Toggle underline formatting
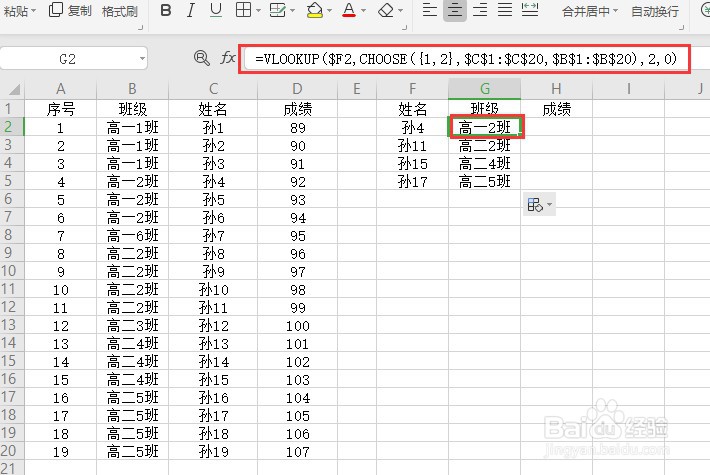Viewport: 710px width, 475px height. (216, 10)
